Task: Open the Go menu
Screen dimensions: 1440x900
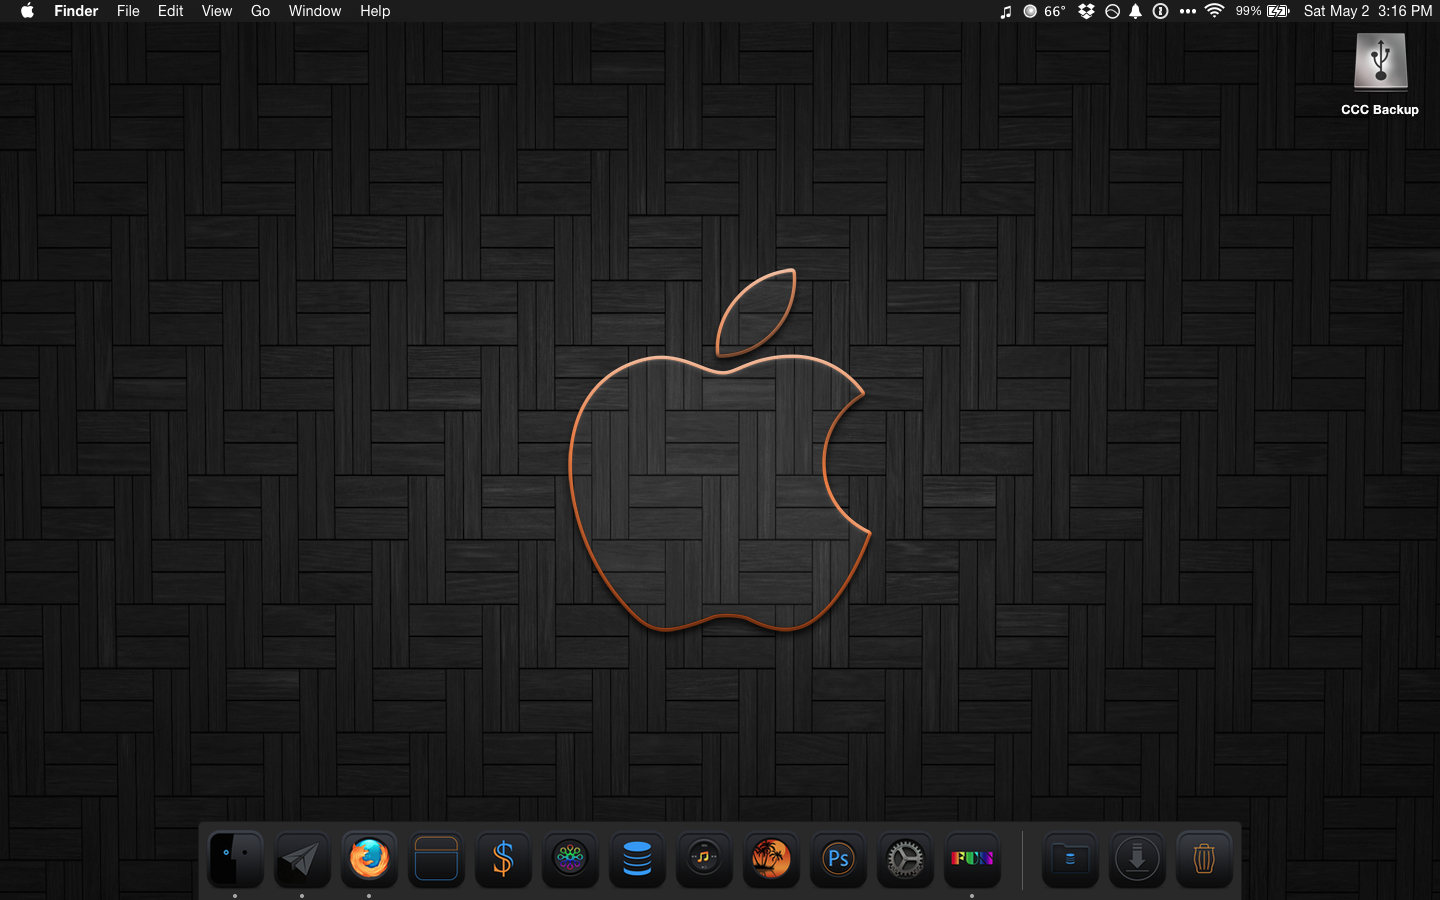Action: coord(260,11)
